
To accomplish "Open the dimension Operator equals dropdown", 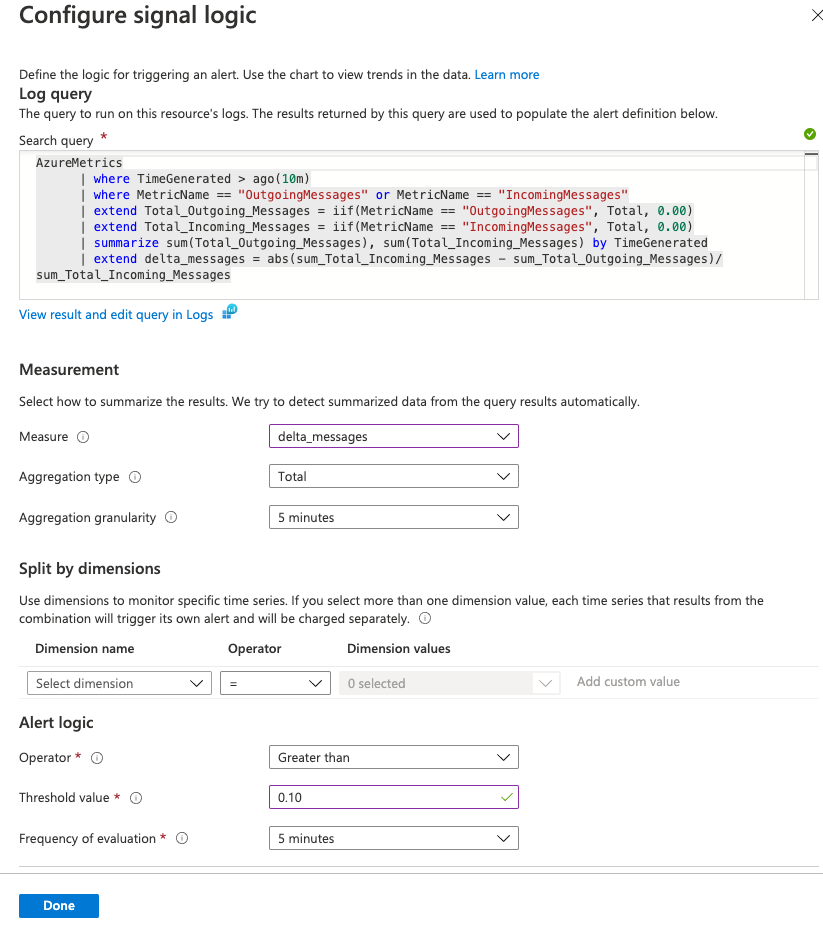I will point(275,683).
